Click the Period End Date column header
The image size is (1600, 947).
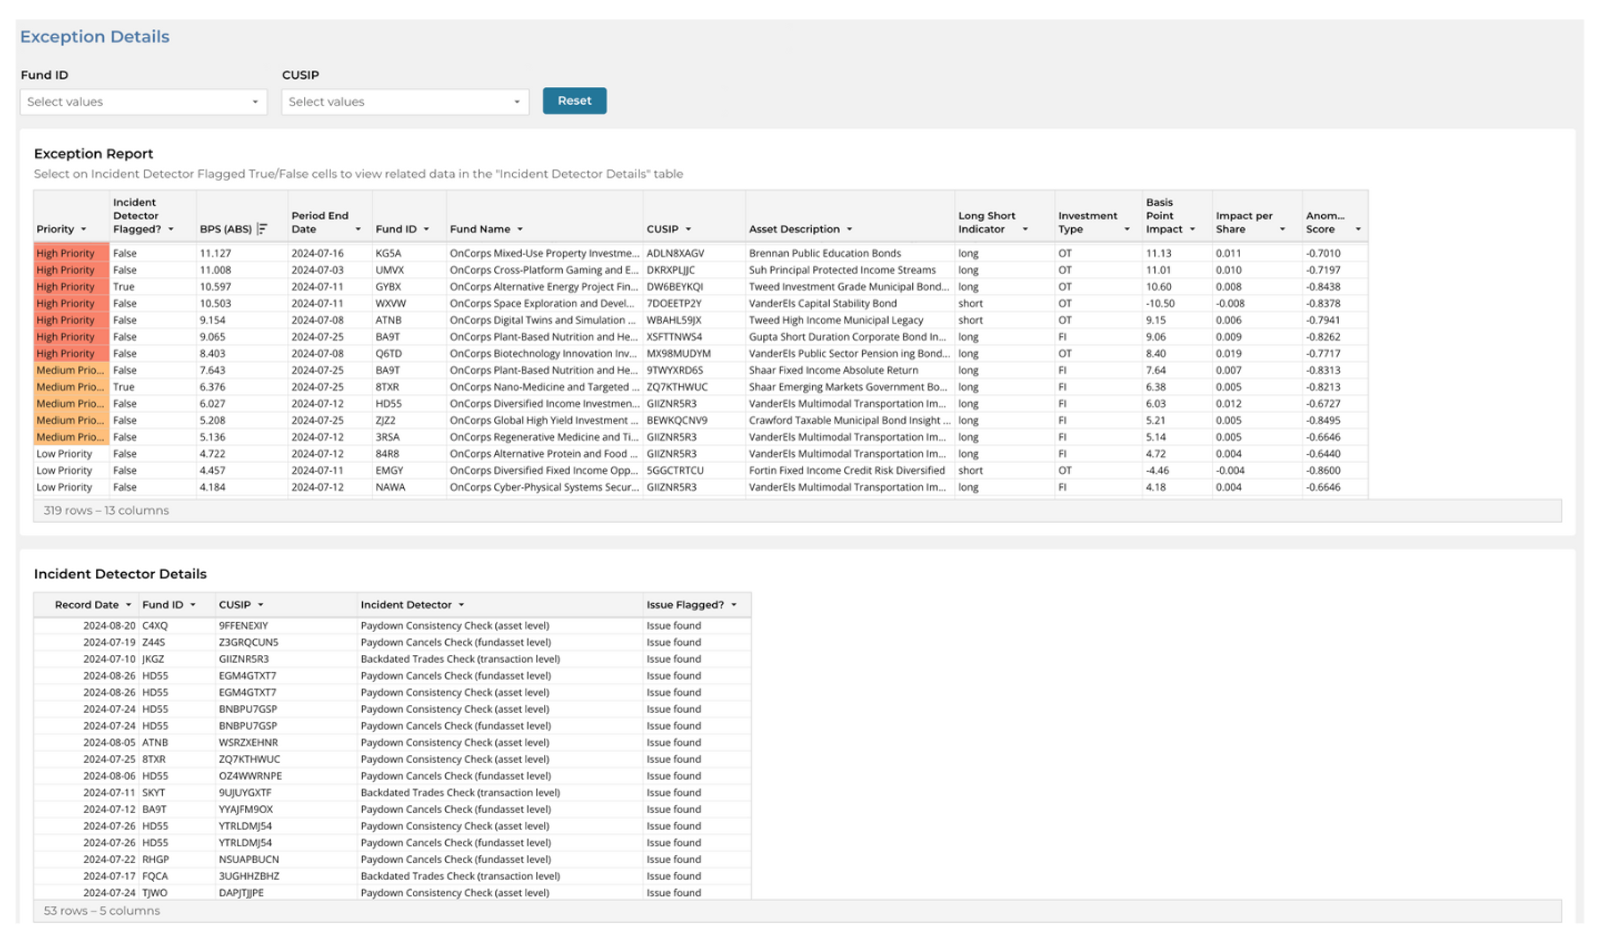click(320, 222)
